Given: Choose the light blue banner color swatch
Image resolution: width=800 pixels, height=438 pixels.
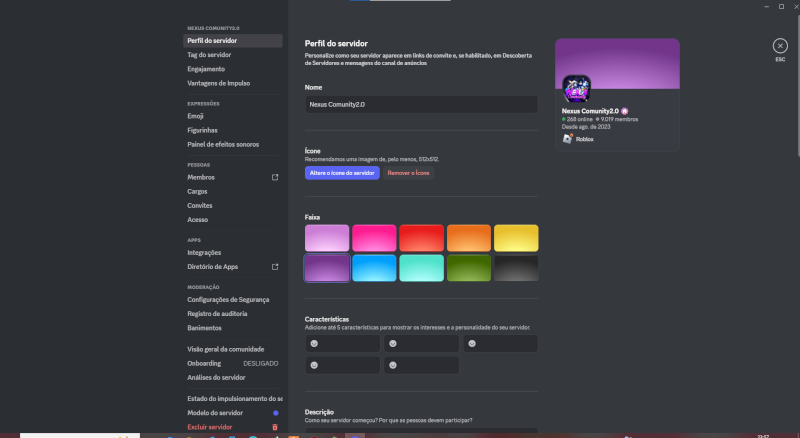Looking at the screenshot, I should click(374, 268).
